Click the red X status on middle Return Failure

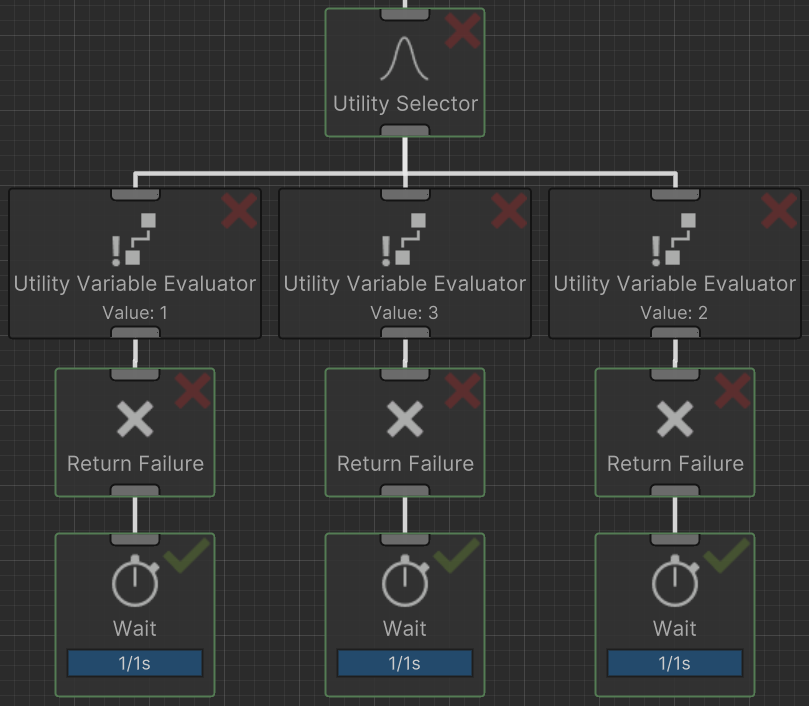[x=462, y=391]
